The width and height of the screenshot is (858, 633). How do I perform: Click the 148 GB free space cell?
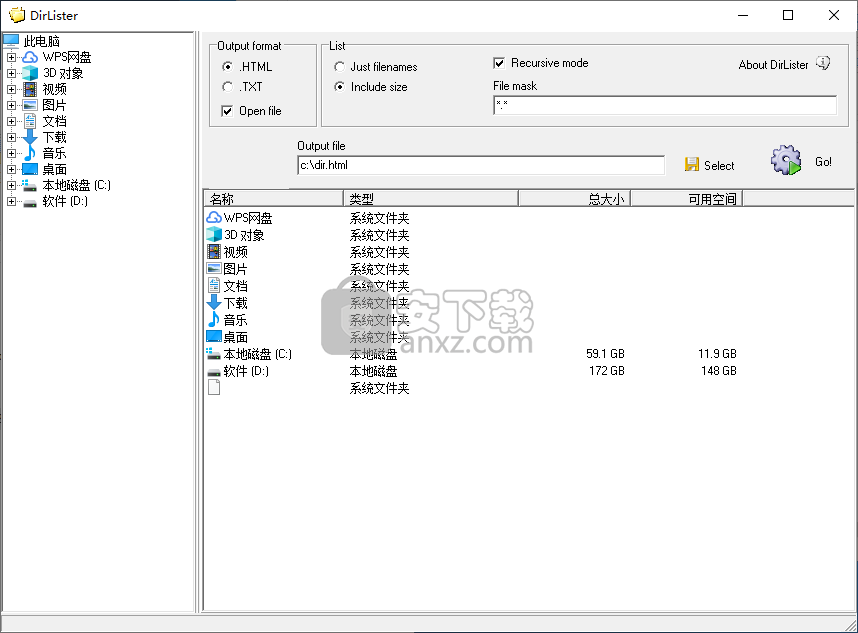pos(718,370)
